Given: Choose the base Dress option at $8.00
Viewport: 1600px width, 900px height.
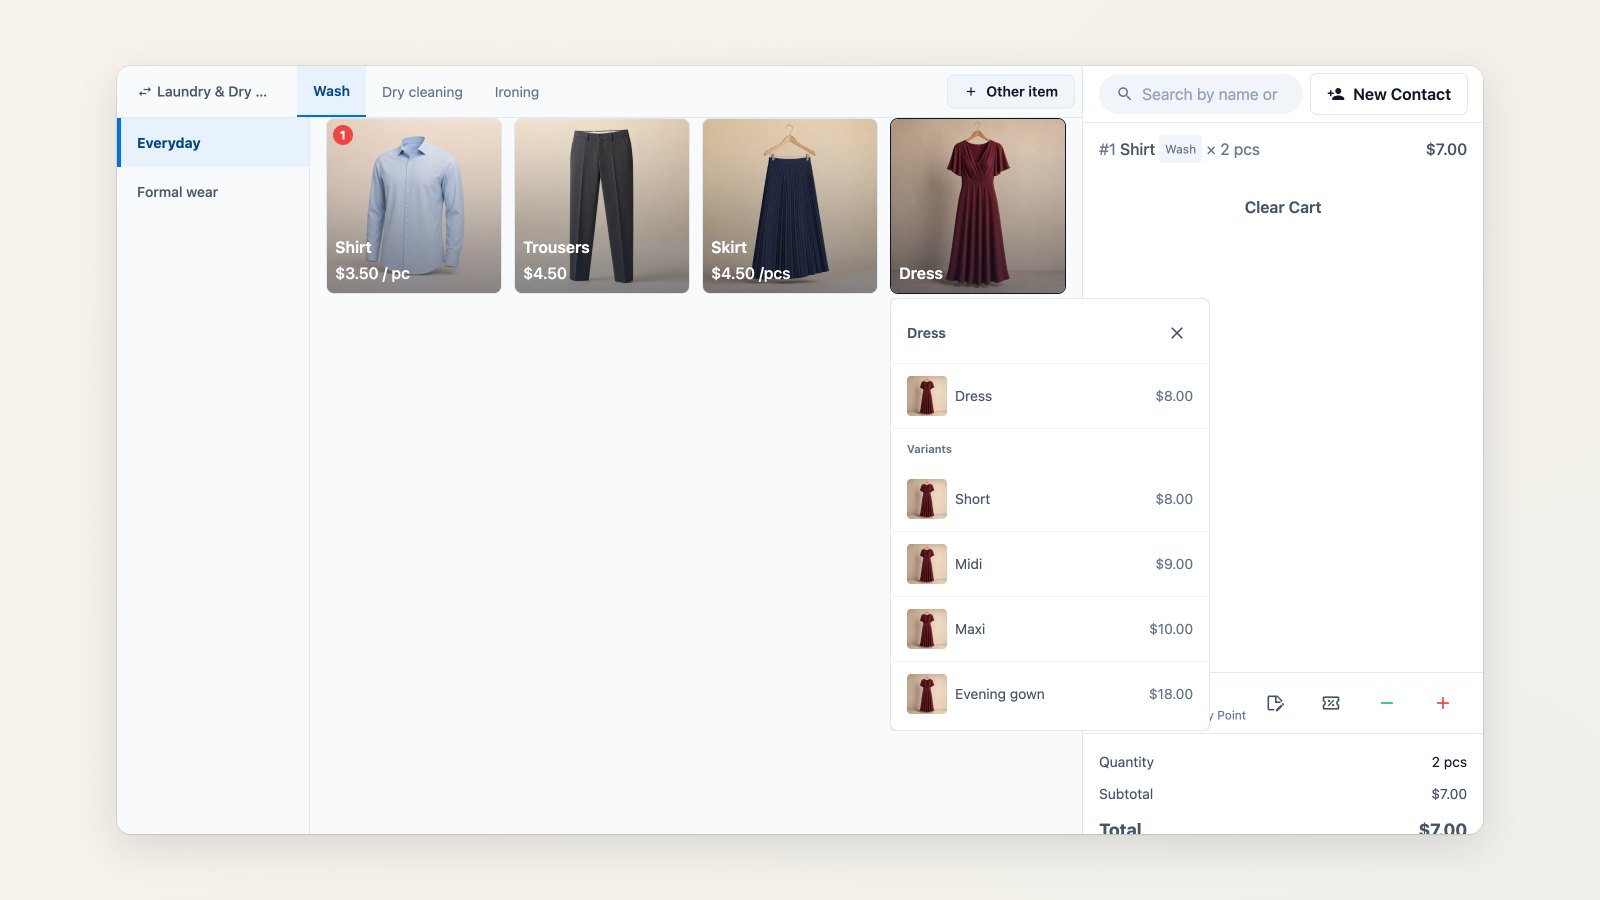Looking at the screenshot, I should [1050, 396].
